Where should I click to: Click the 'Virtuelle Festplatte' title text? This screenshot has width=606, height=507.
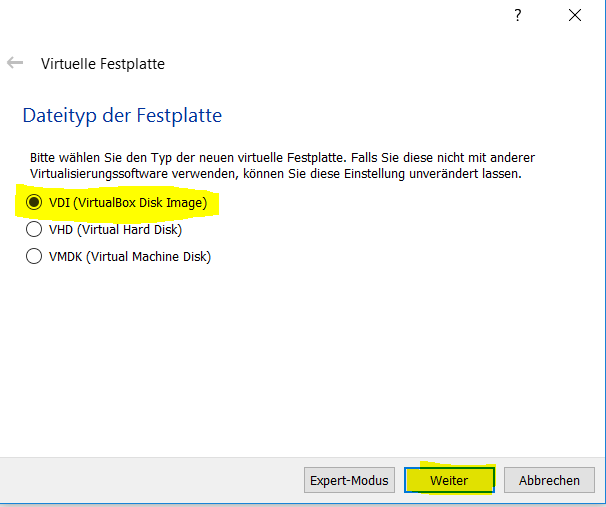(x=103, y=64)
